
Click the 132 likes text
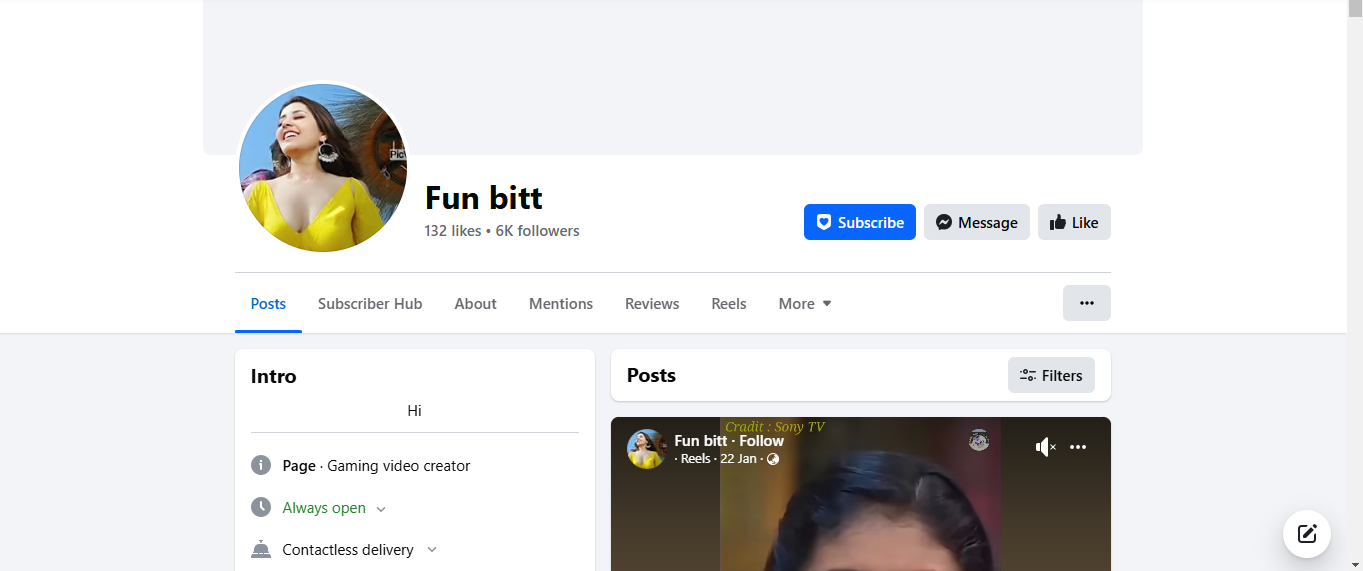click(453, 231)
